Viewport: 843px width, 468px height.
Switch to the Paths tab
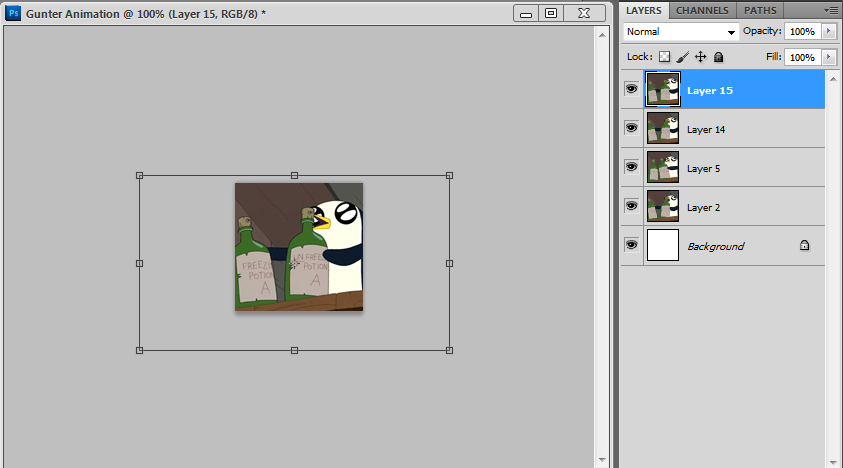760,10
